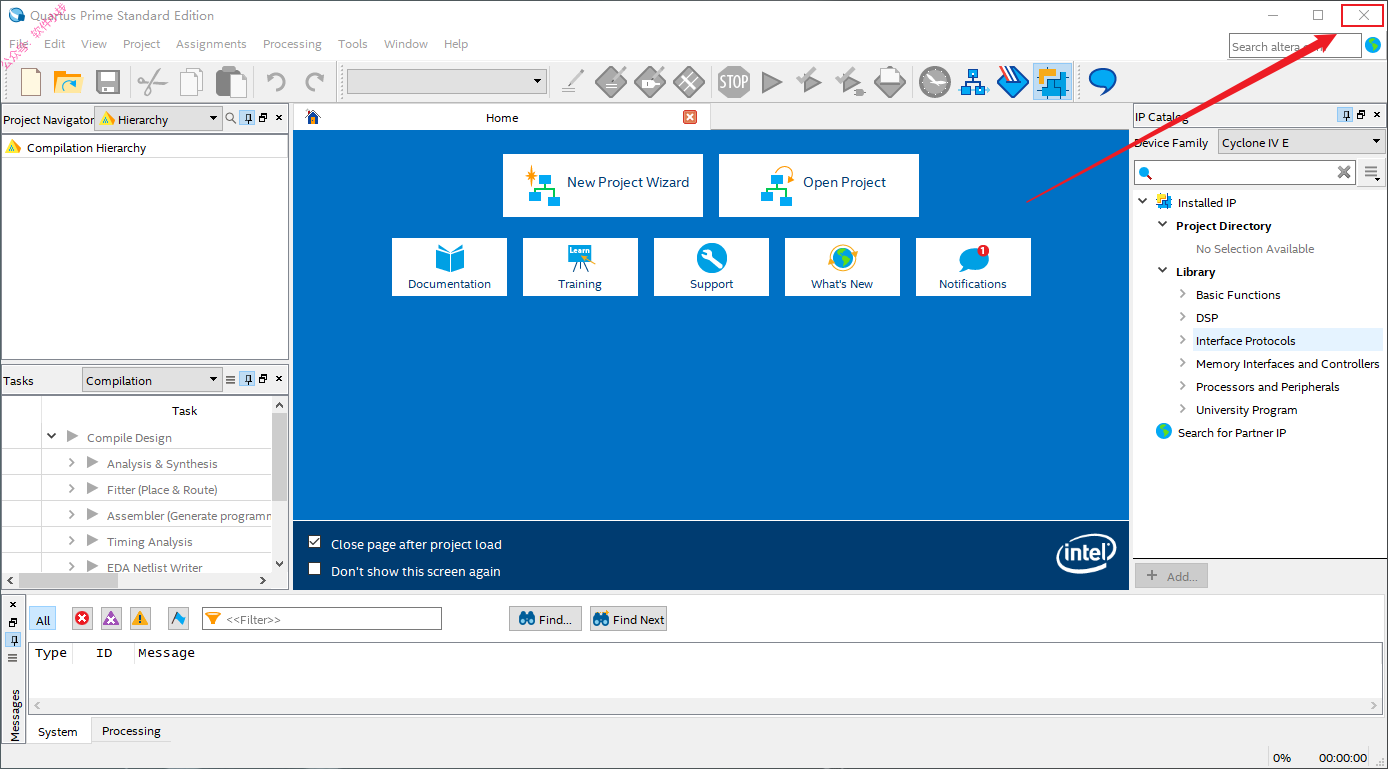This screenshot has height=769, width=1388.
Task: Click the messages Filter input field
Action: pyautogui.click(x=321, y=619)
